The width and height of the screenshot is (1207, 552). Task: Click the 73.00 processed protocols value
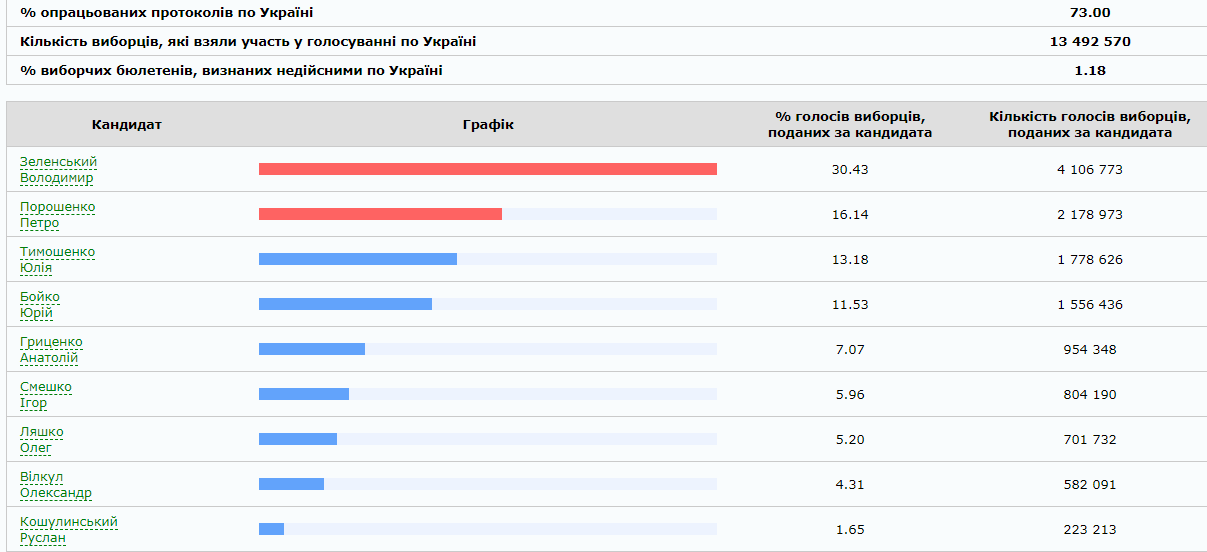tap(1090, 13)
